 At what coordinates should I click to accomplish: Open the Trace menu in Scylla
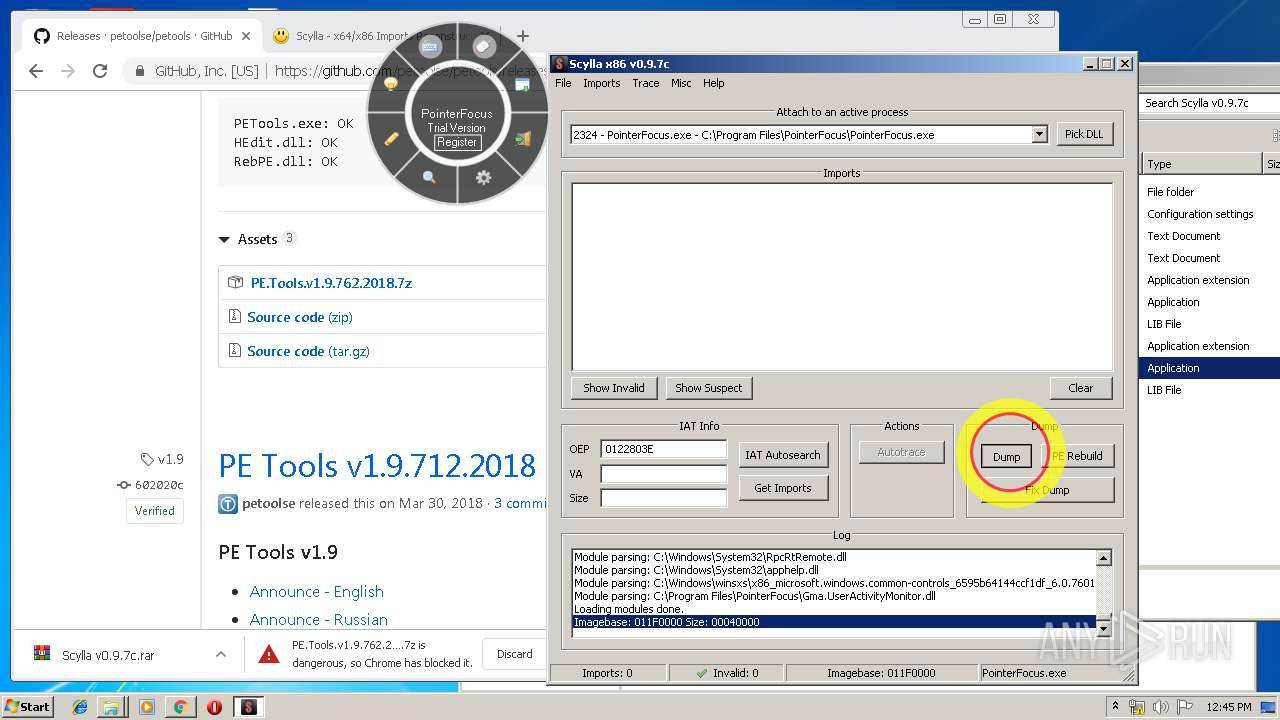(x=646, y=83)
